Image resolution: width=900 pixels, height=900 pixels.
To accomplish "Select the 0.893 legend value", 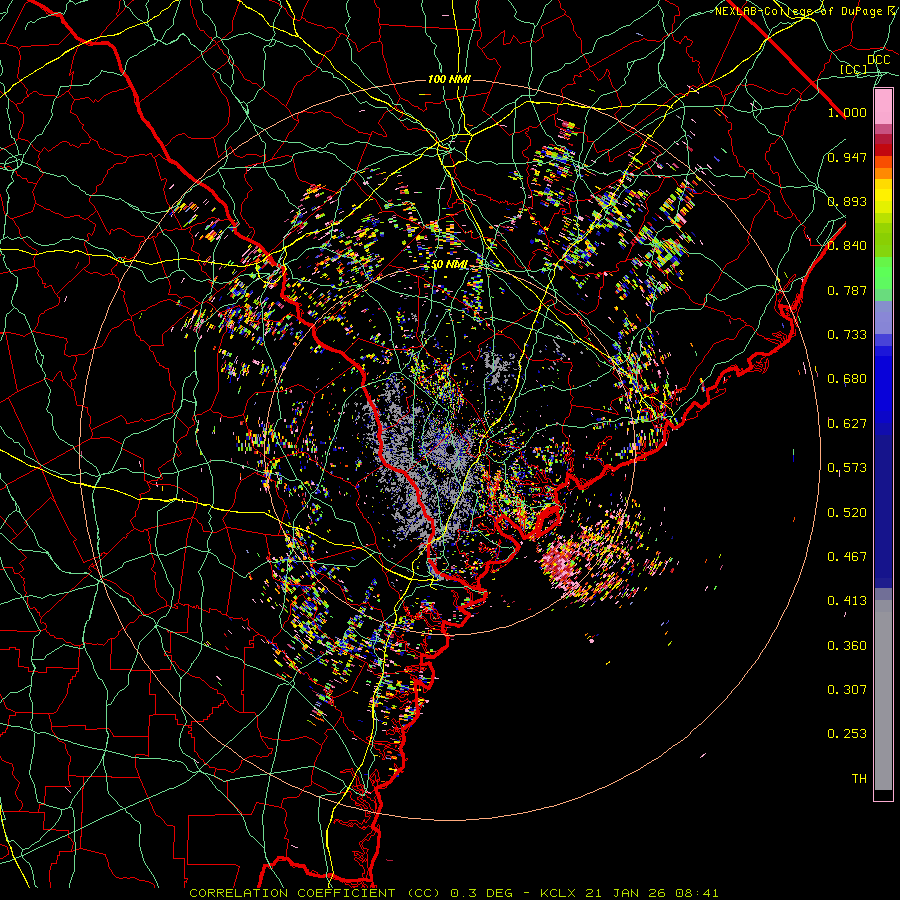I will pos(847,201).
